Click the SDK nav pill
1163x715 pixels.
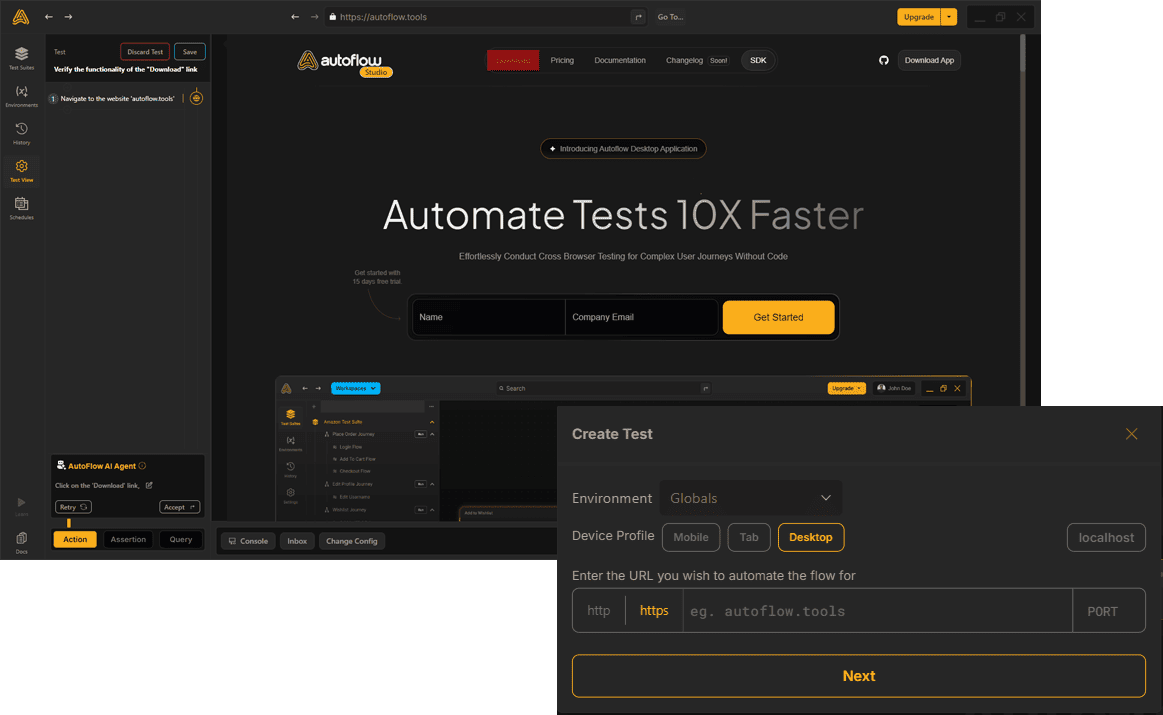[758, 60]
